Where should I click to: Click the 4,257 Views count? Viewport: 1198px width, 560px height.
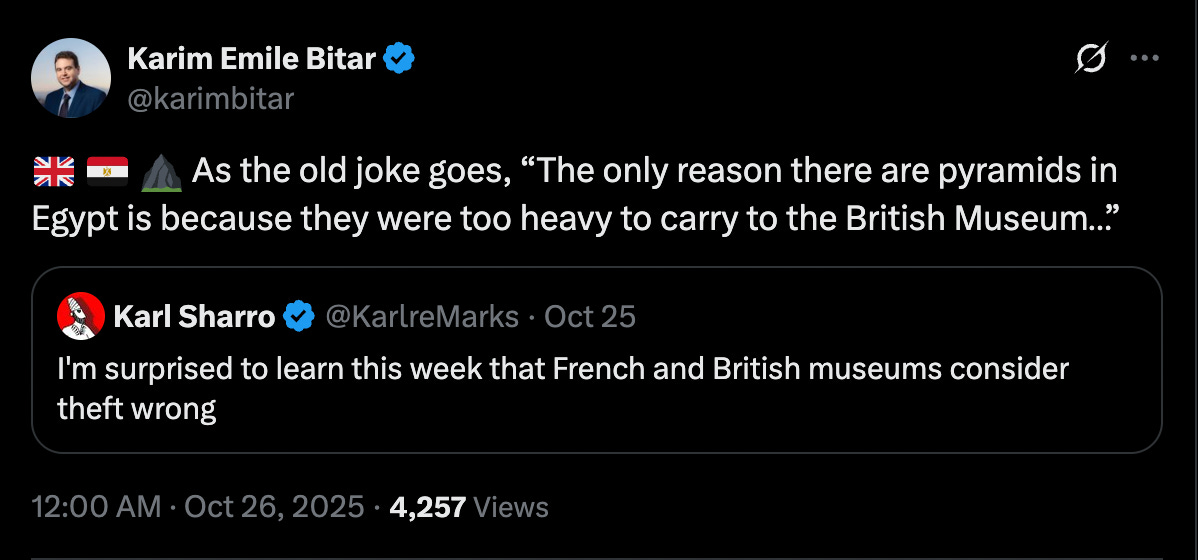469,507
